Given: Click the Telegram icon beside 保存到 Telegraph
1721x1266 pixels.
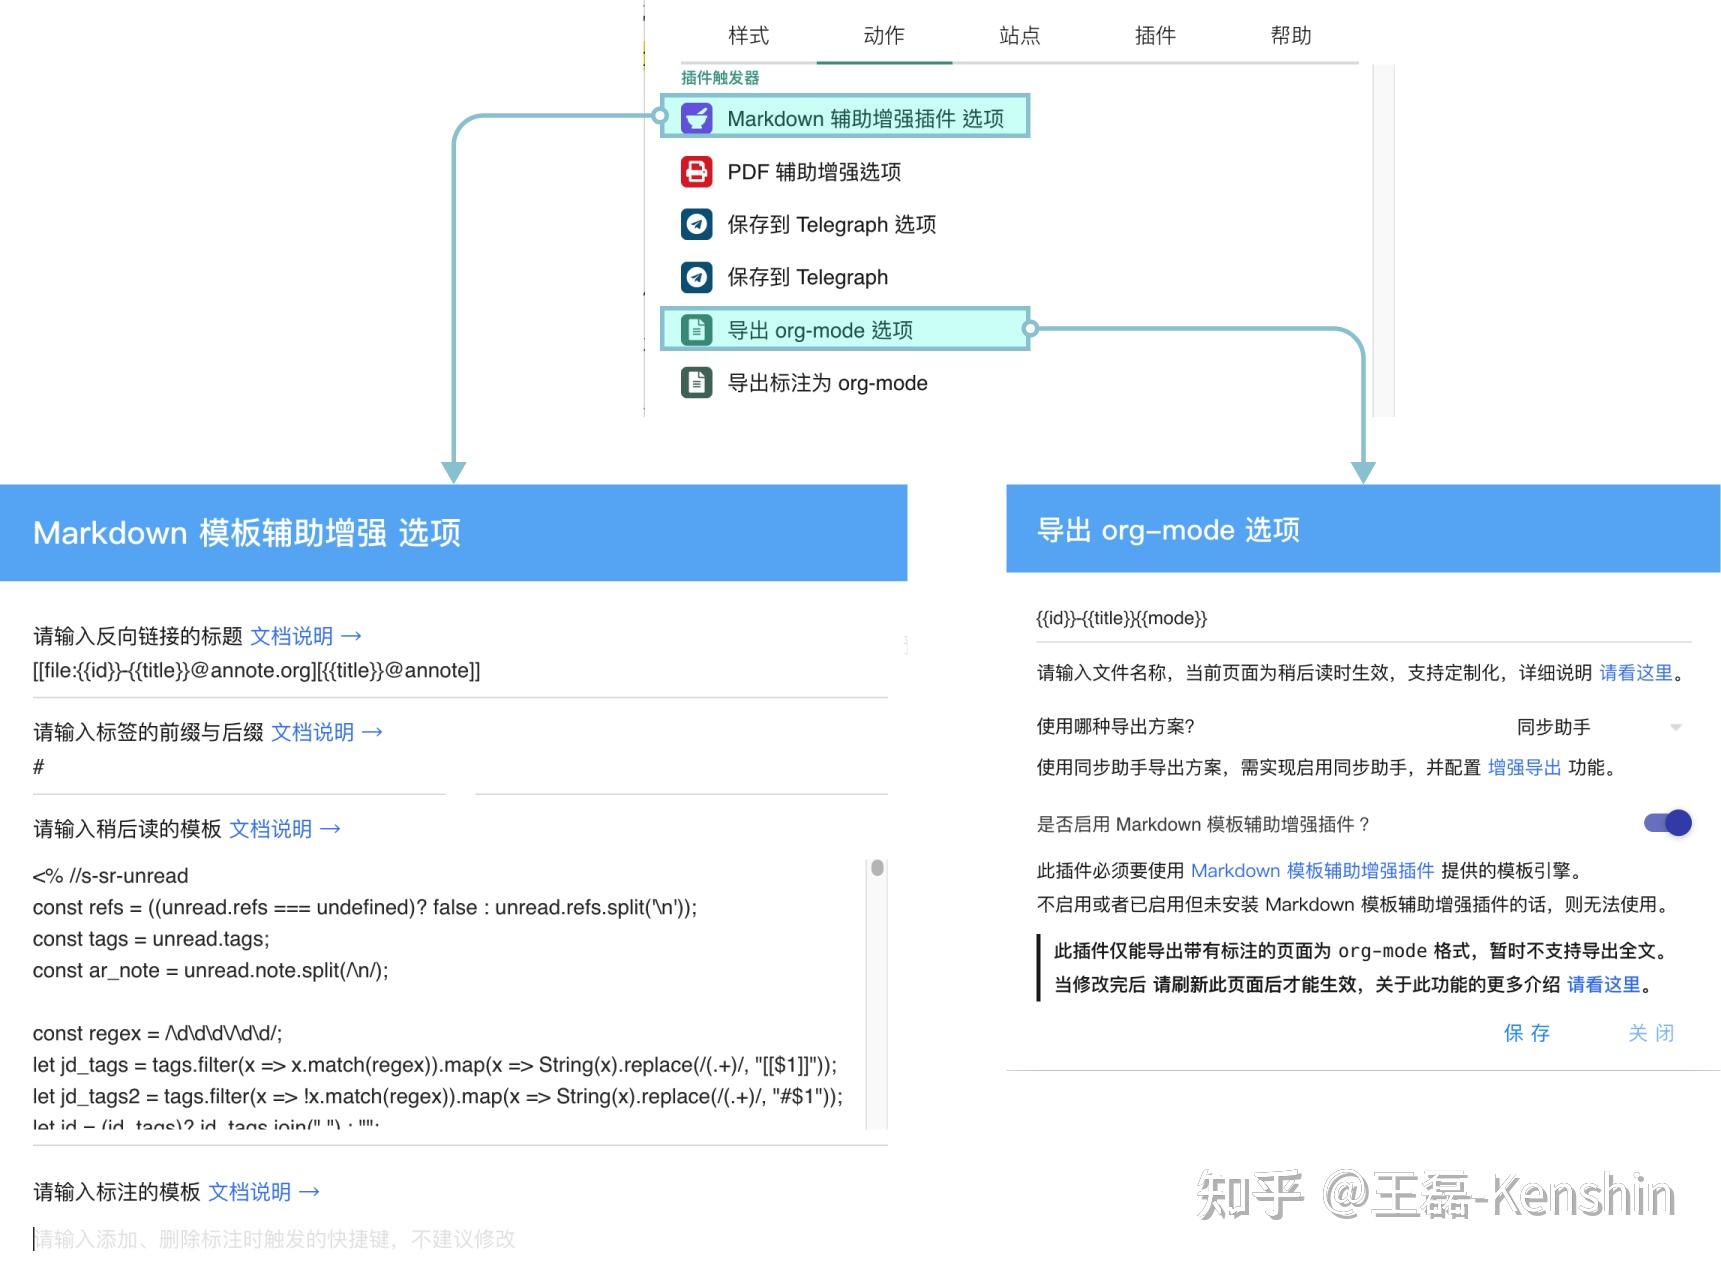Looking at the screenshot, I should [697, 277].
